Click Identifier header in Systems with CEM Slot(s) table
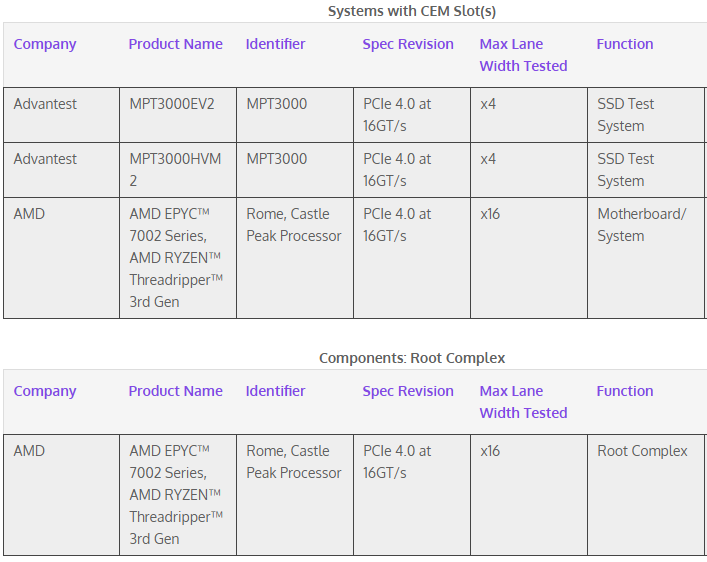This screenshot has width=707, height=562. click(x=275, y=44)
